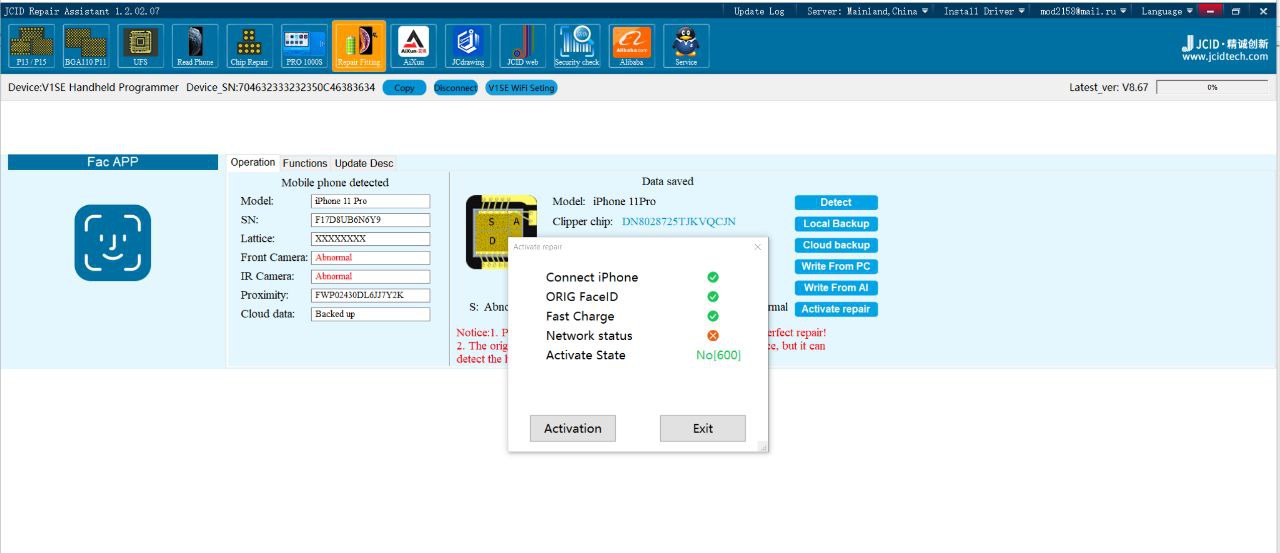This screenshot has width=1280, height=553.
Task: Click the Front Camera Abnormal field
Action: tap(370, 258)
